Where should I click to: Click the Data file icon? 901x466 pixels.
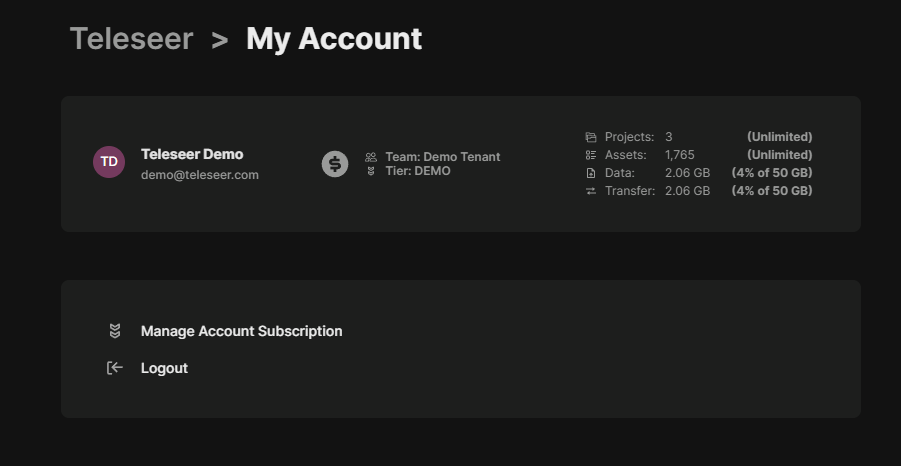(591, 173)
